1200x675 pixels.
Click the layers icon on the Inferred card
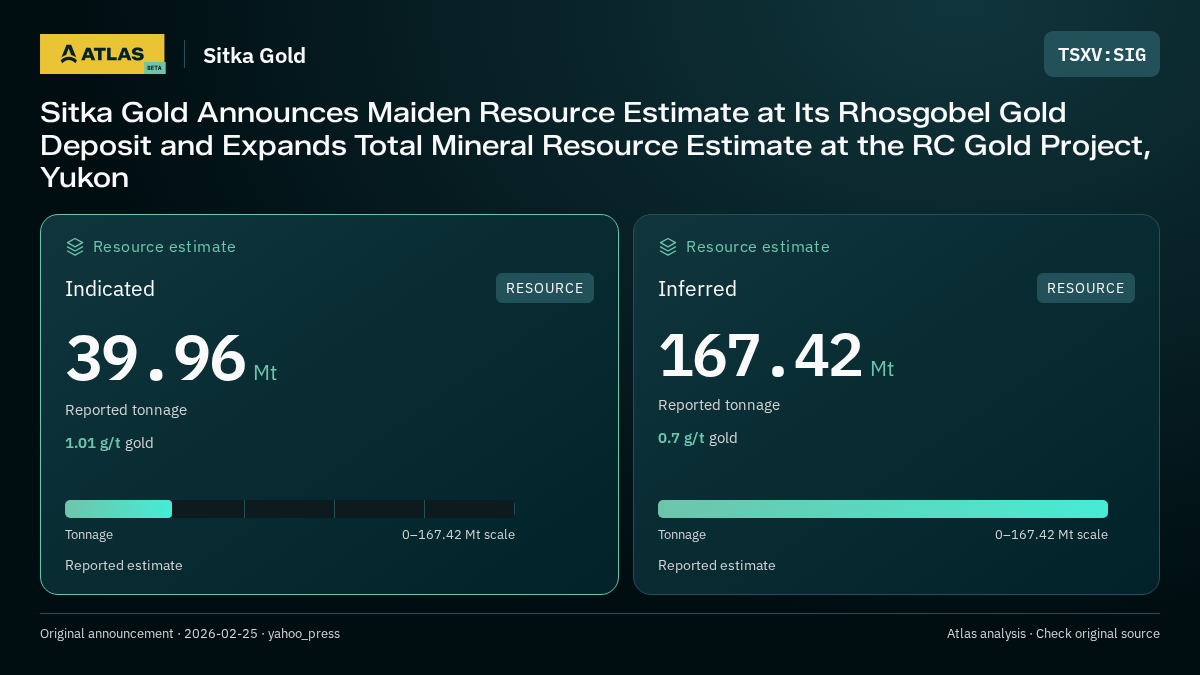668,247
